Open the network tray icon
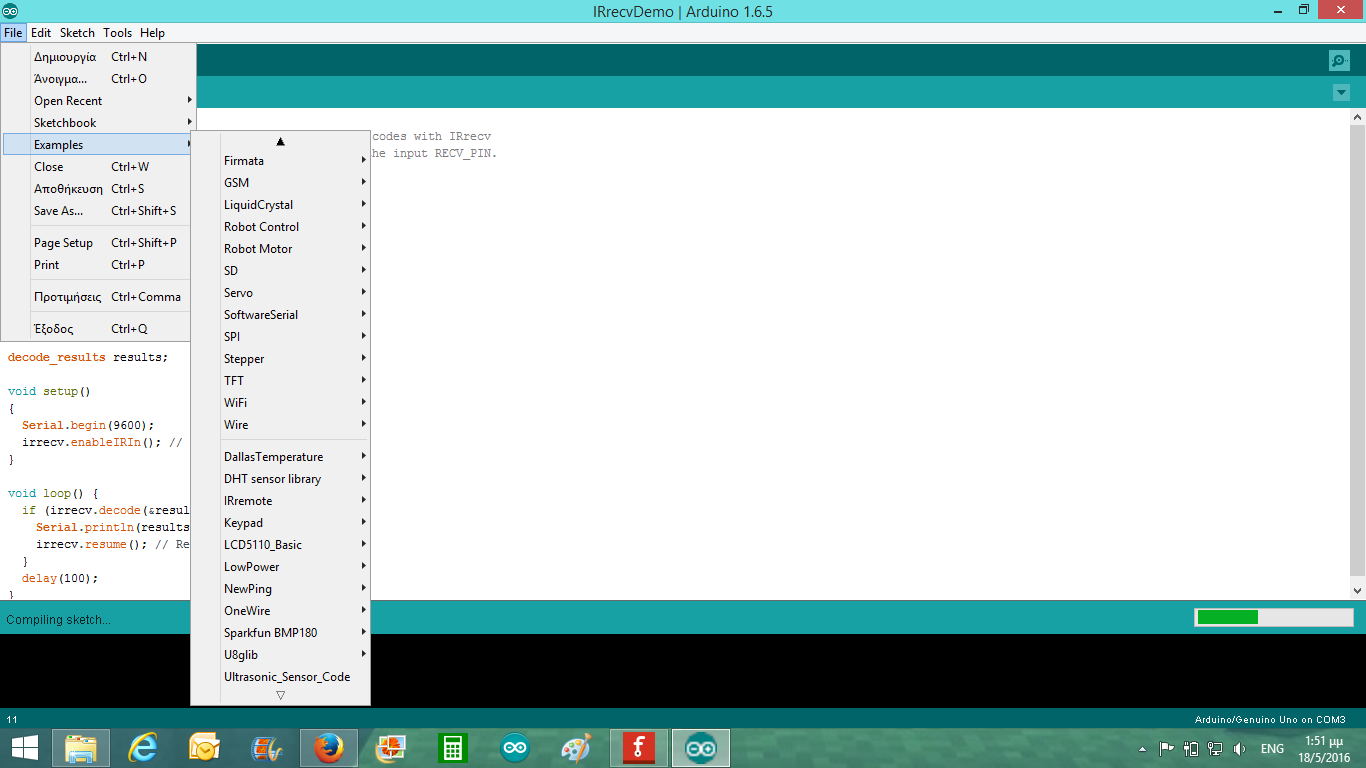Viewport: 1366px width, 768px height. coord(1215,748)
